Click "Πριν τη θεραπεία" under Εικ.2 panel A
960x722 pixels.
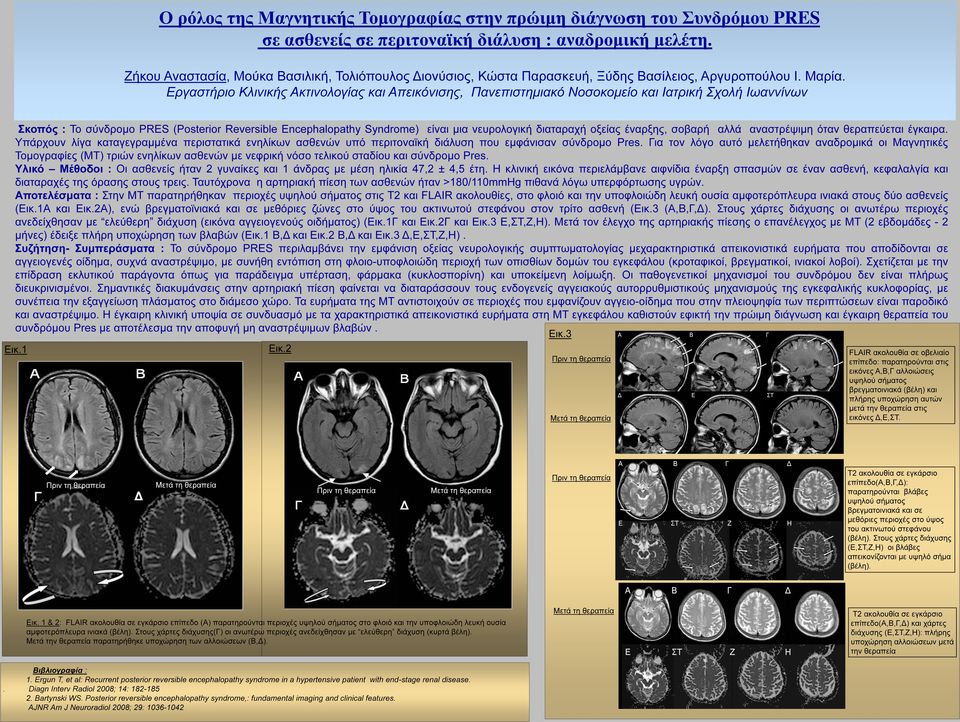pyautogui.click(x=347, y=490)
